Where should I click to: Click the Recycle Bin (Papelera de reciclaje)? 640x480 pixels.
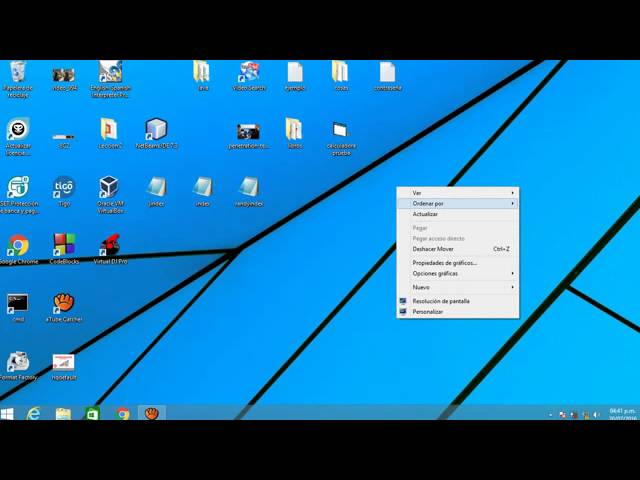(x=18, y=73)
